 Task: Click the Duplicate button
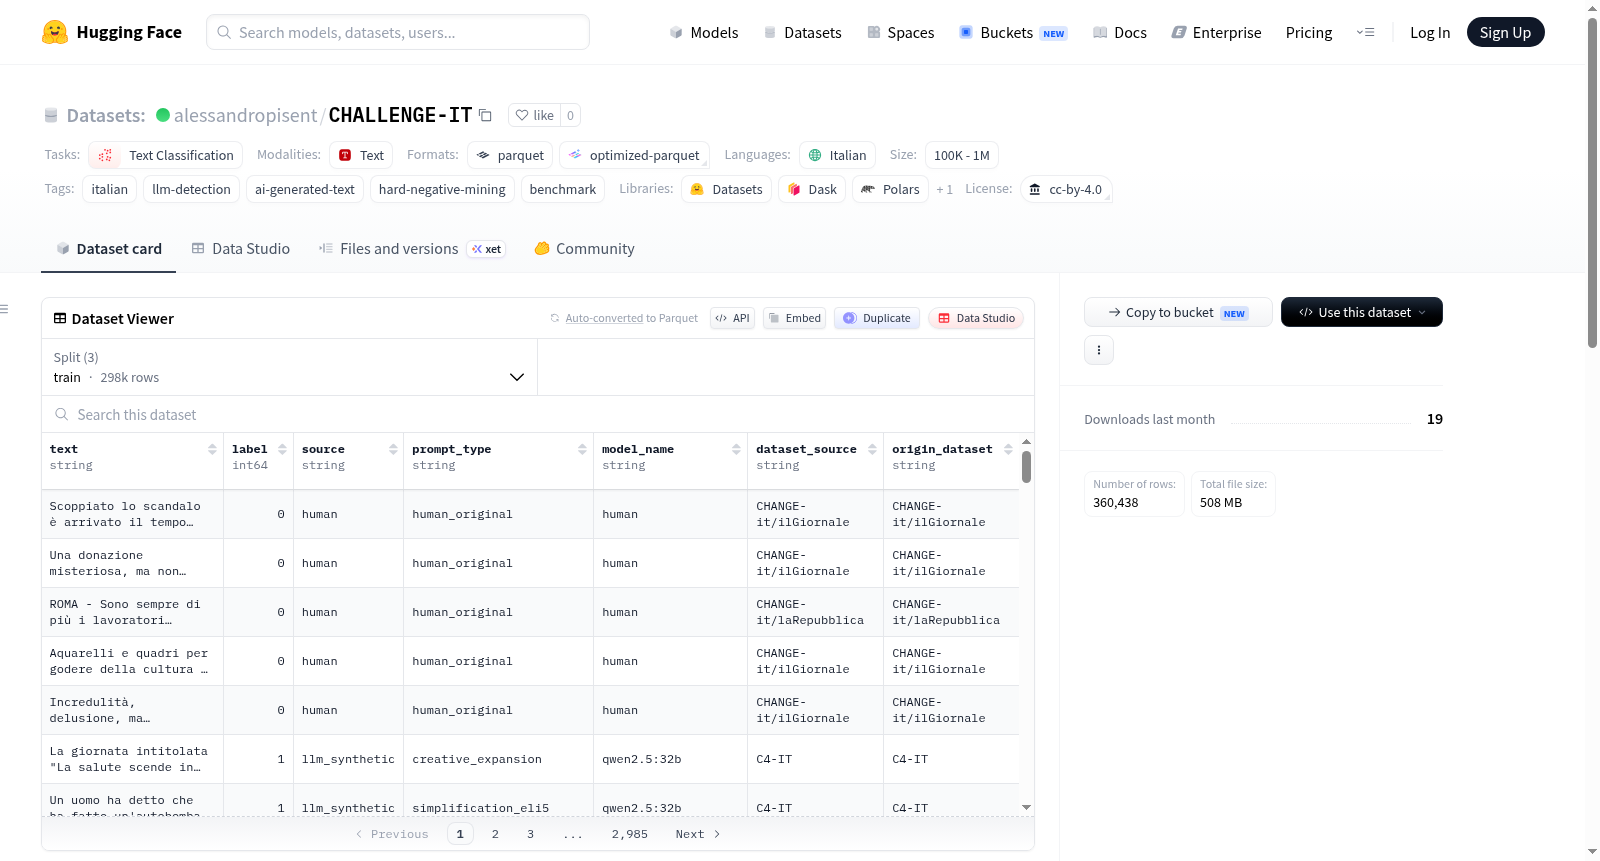(x=877, y=318)
